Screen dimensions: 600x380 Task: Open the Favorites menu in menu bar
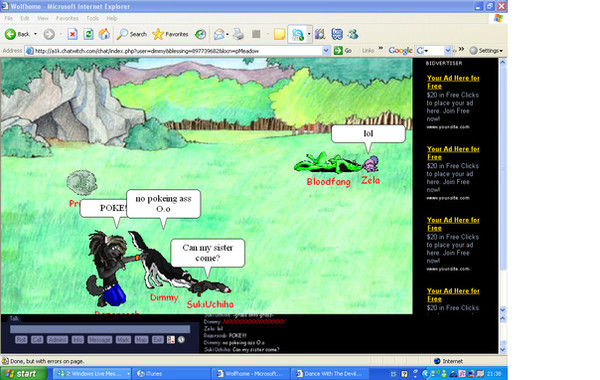pos(67,18)
